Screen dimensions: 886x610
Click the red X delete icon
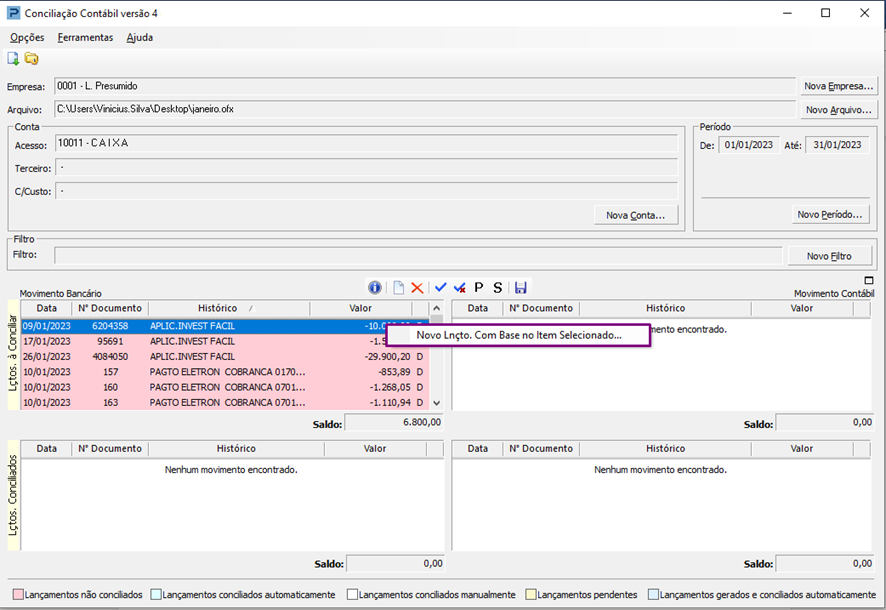tap(417, 288)
